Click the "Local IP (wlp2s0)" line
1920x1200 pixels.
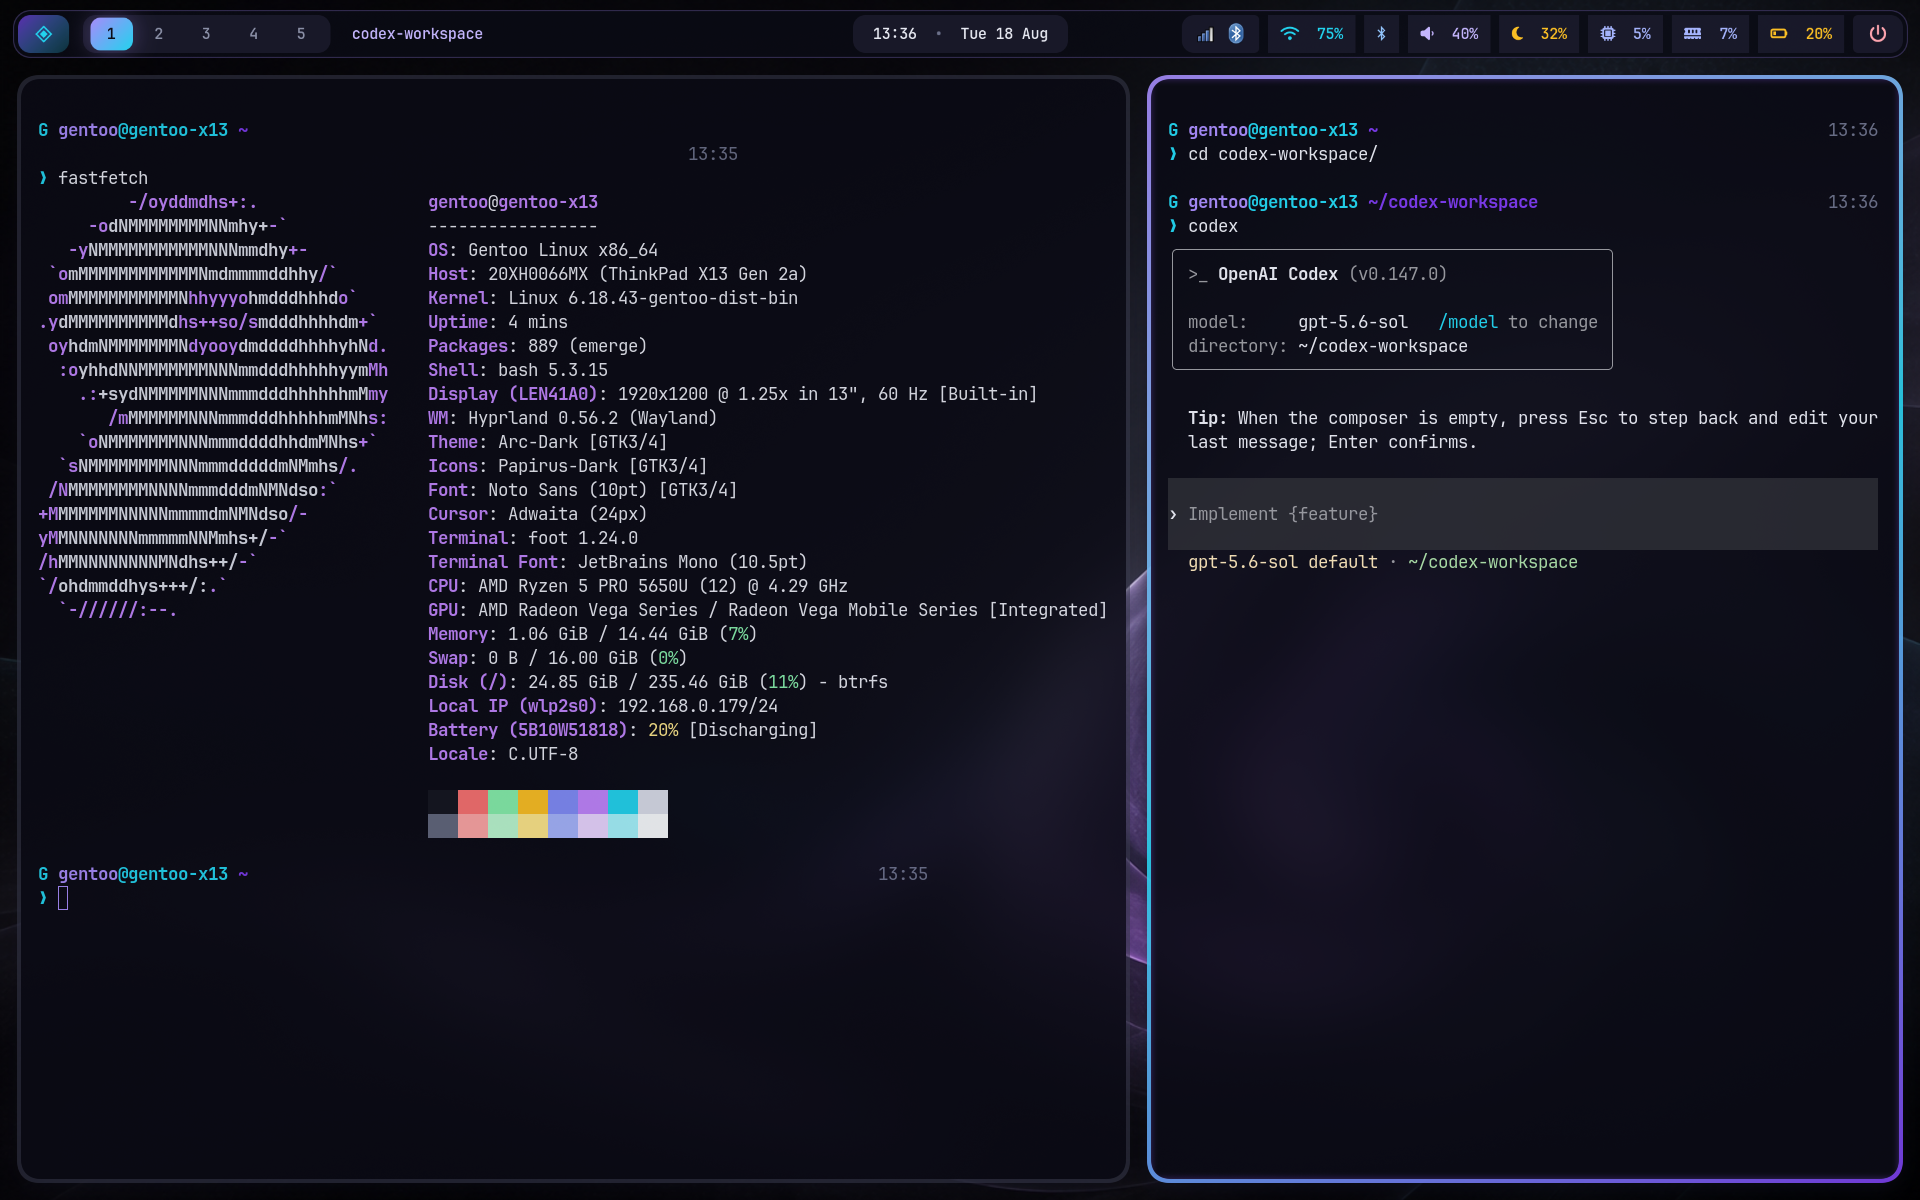(x=603, y=706)
